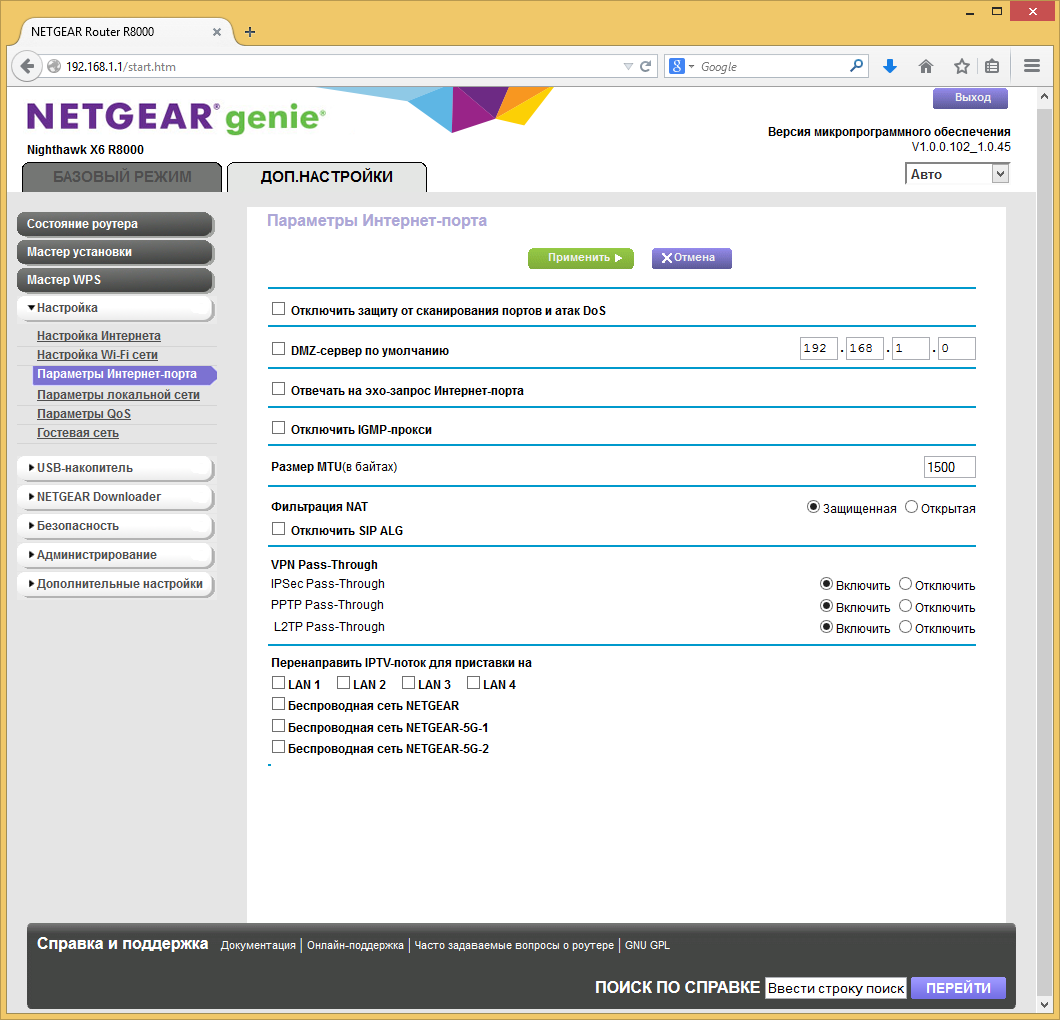
Task: Open Параметры локальной сети link
Action: coord(118,395)
